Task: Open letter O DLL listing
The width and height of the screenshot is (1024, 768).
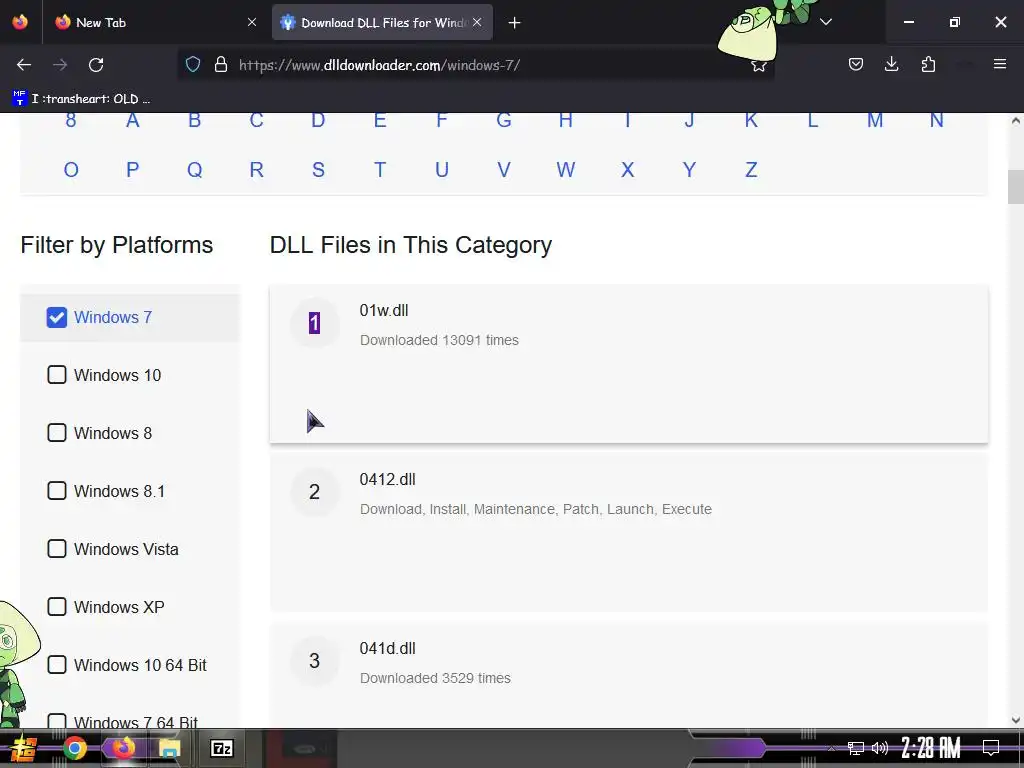Action: [x=71, y=170]
